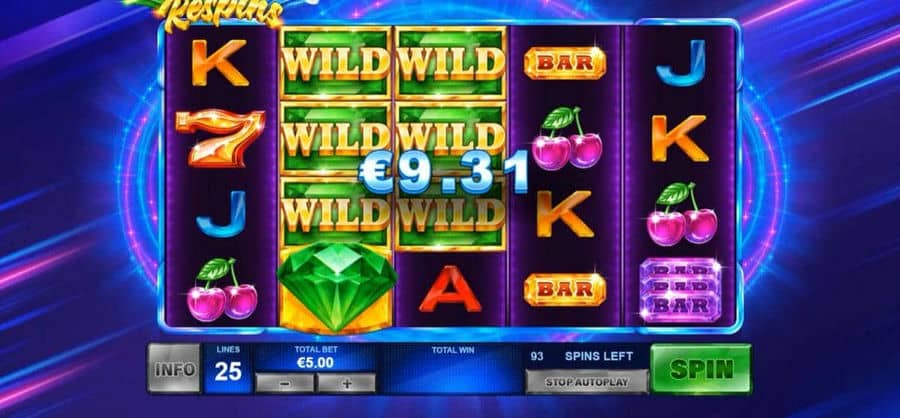Select the €5.00 total bet value
Viewport: 900px width, 418px height.
click(315, 363)
